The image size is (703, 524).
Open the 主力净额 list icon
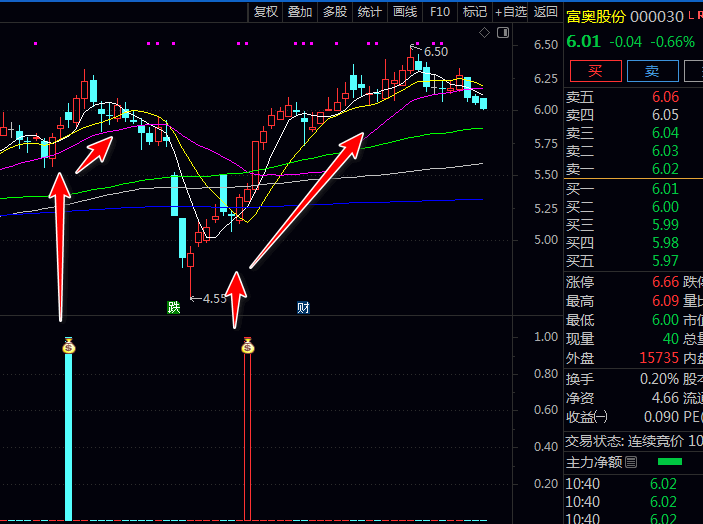(x=631, y=462)
